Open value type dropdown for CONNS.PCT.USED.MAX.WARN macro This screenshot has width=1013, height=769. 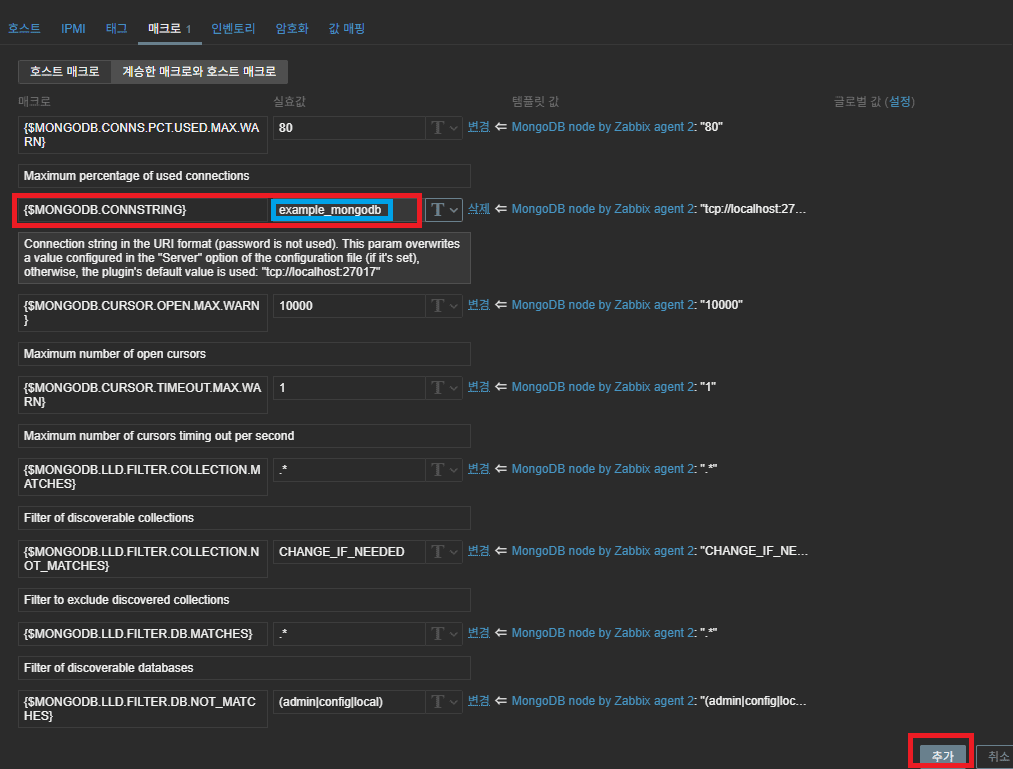coord(443,127)
